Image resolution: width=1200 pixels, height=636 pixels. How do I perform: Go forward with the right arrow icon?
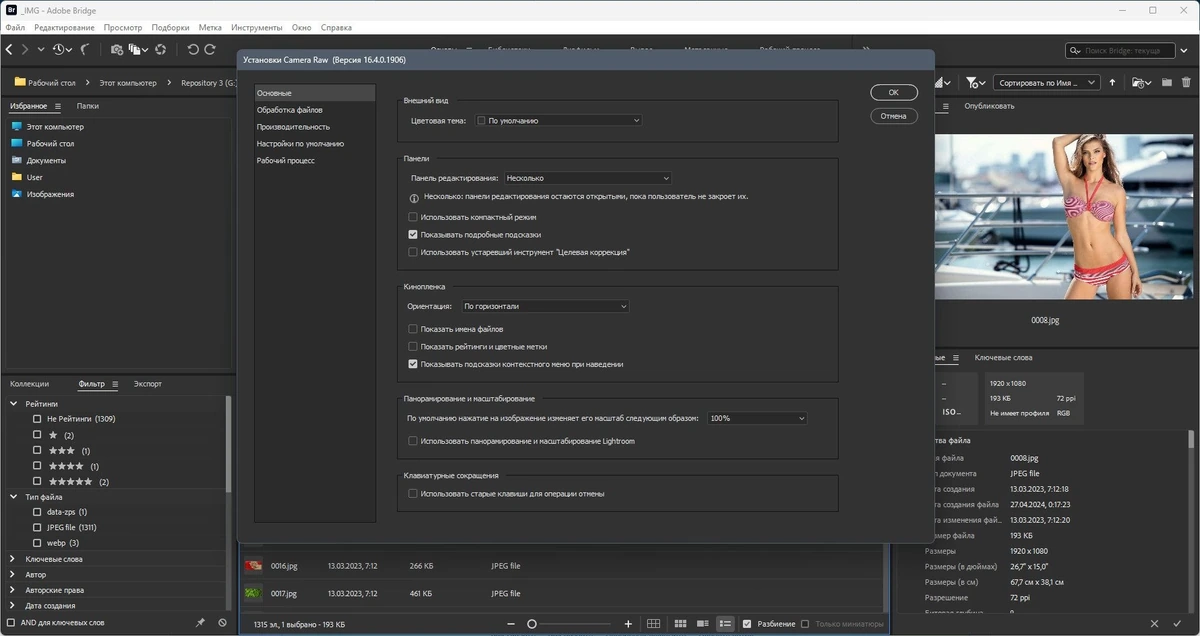point(25,49)
